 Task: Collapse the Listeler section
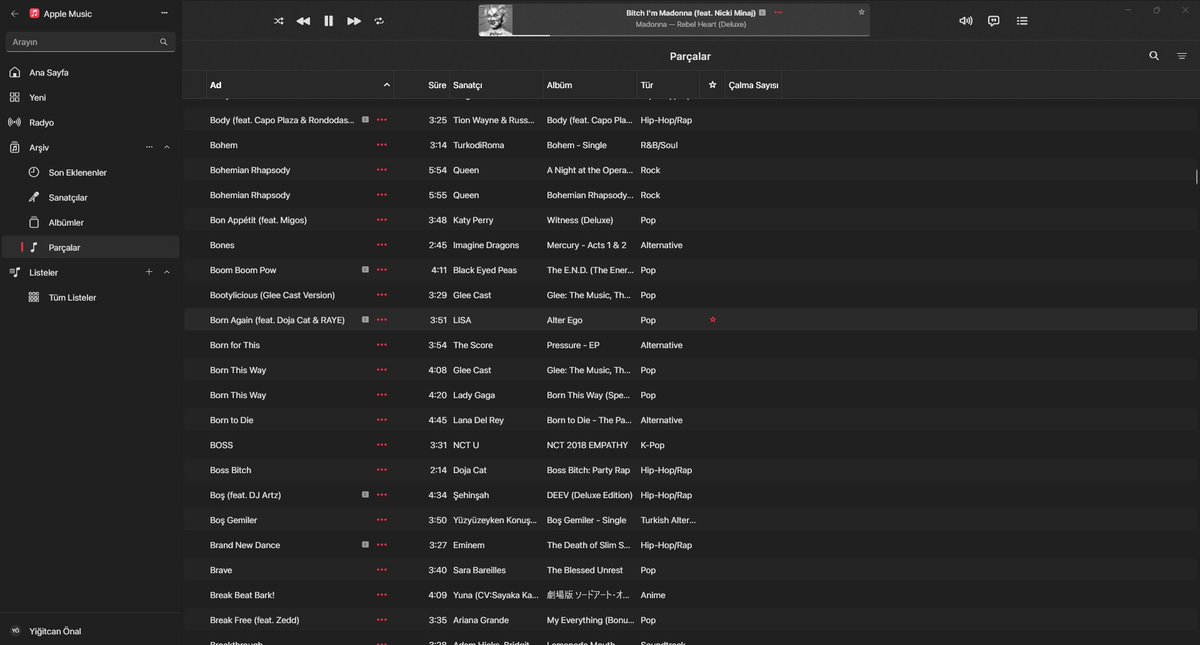point(167,273)
